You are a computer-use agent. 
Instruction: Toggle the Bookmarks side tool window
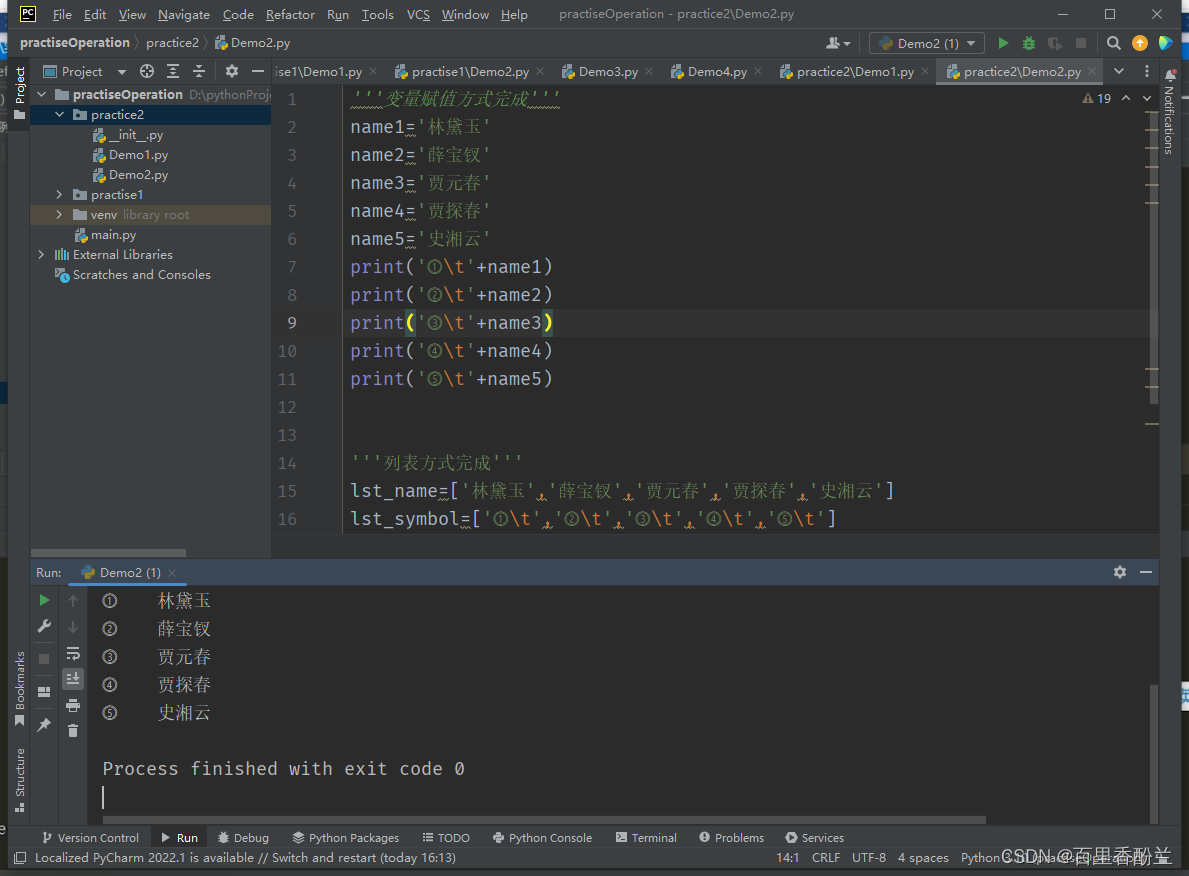[x=20, y=689]
